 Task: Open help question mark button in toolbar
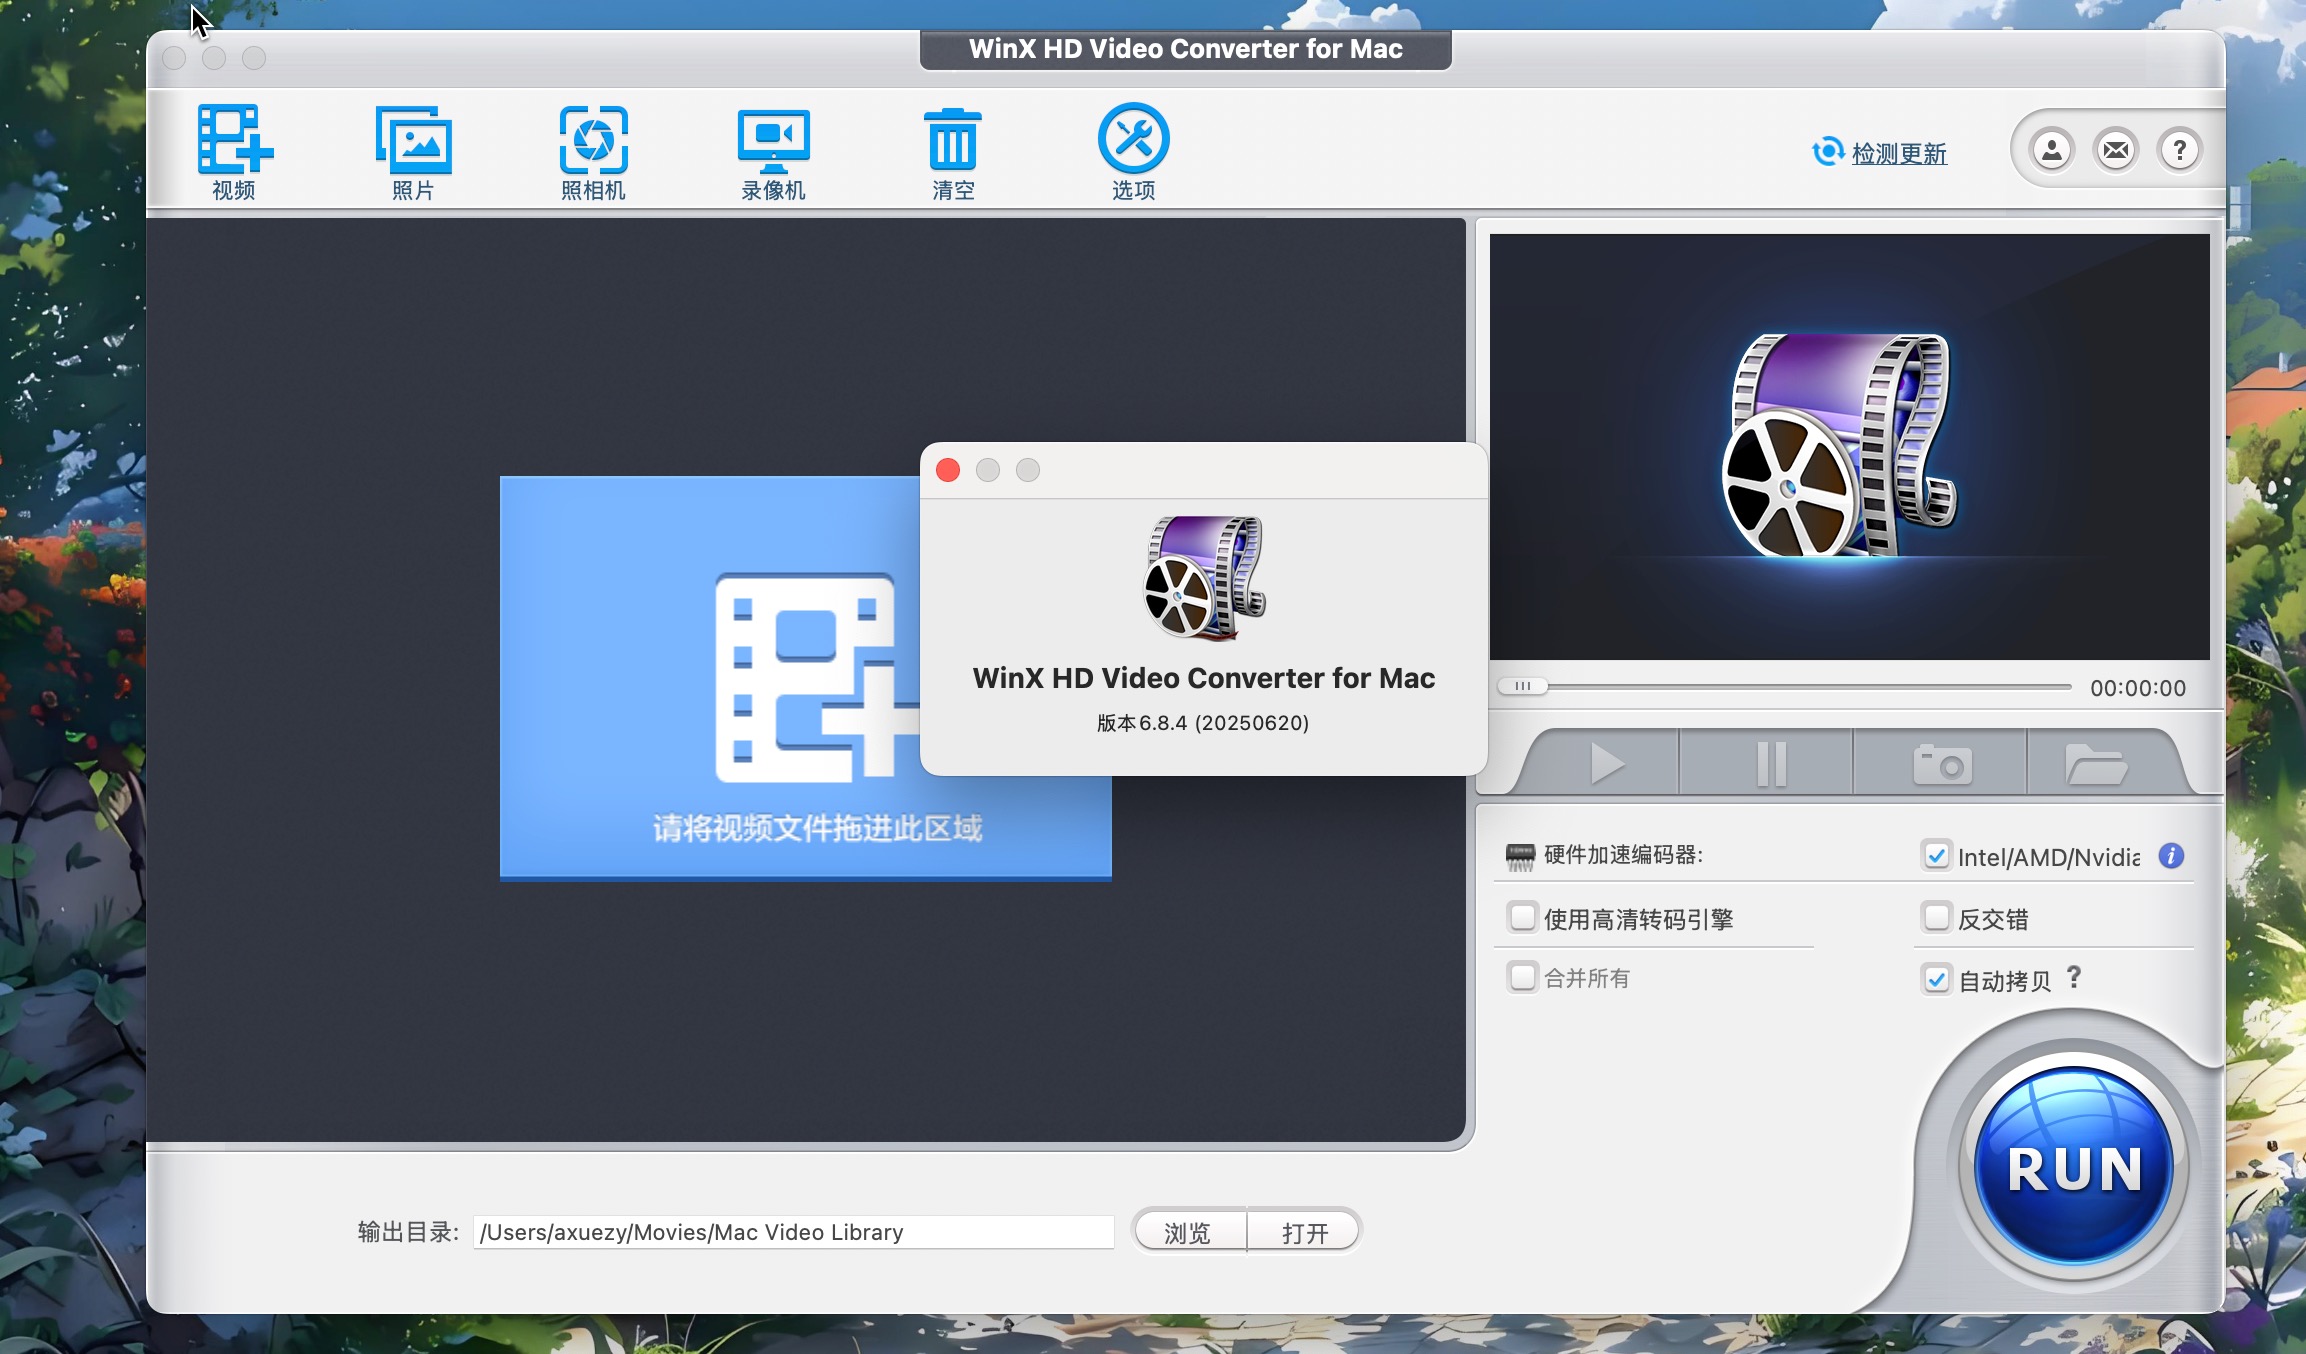pos(2180,150)
